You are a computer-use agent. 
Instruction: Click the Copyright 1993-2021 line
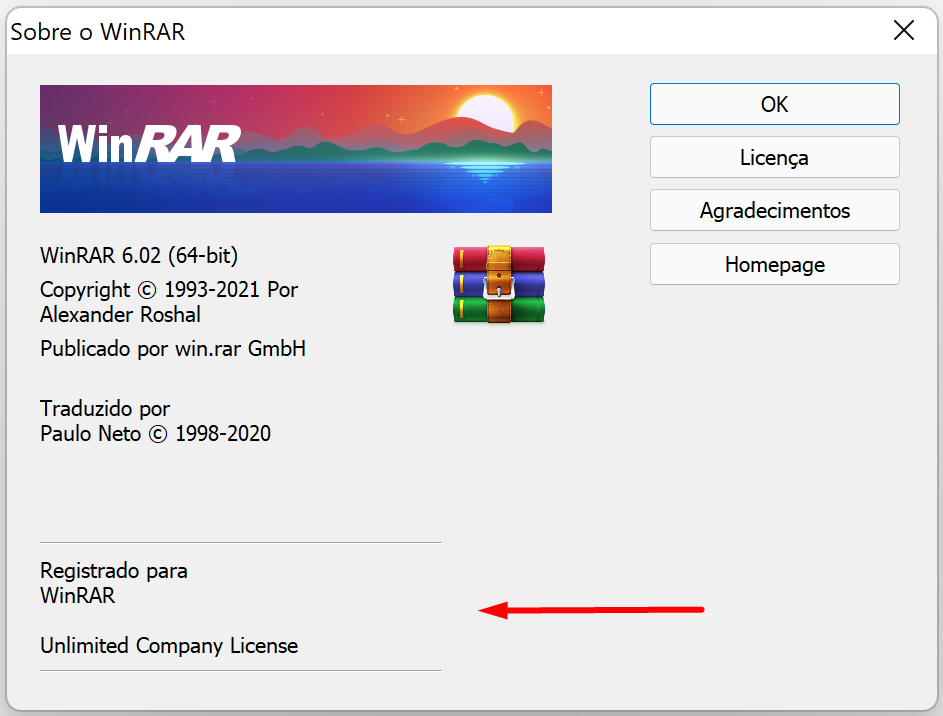coord(169,290)
